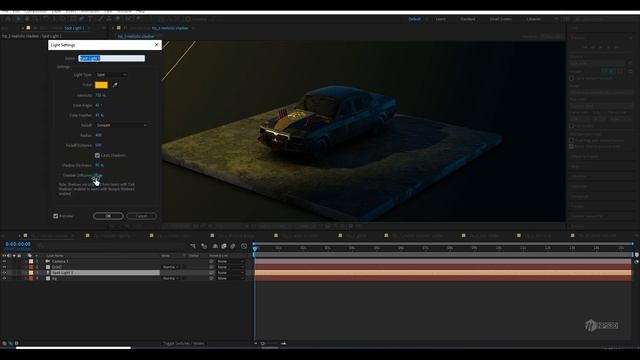Open Mode dropdown for the bg layer
The height and width of the screenshot is (360, 640).
[x=171, y=278]
